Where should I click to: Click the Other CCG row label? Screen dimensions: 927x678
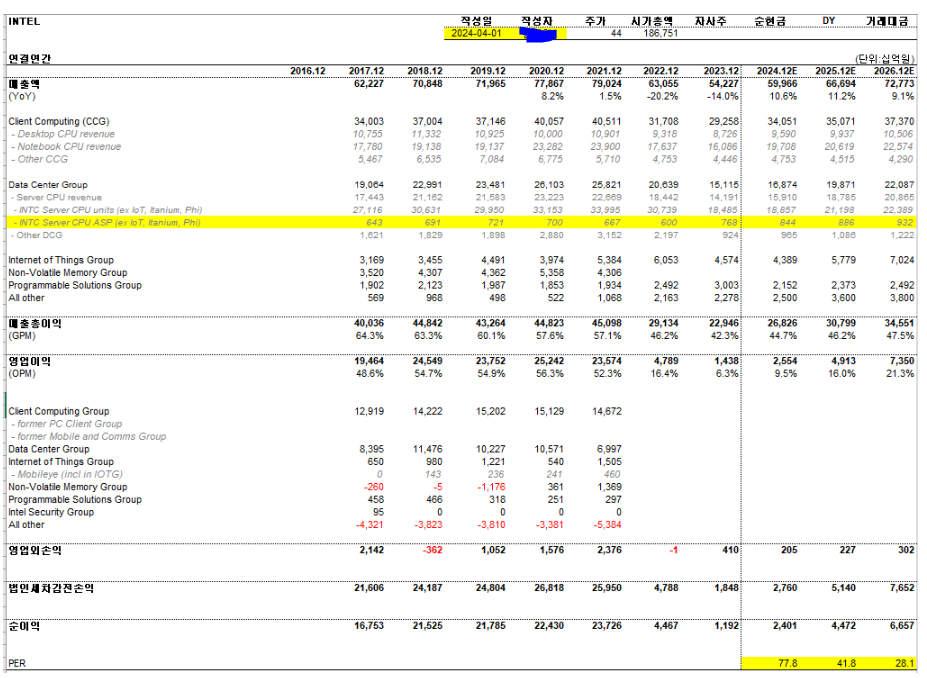(x=40, y=159)
